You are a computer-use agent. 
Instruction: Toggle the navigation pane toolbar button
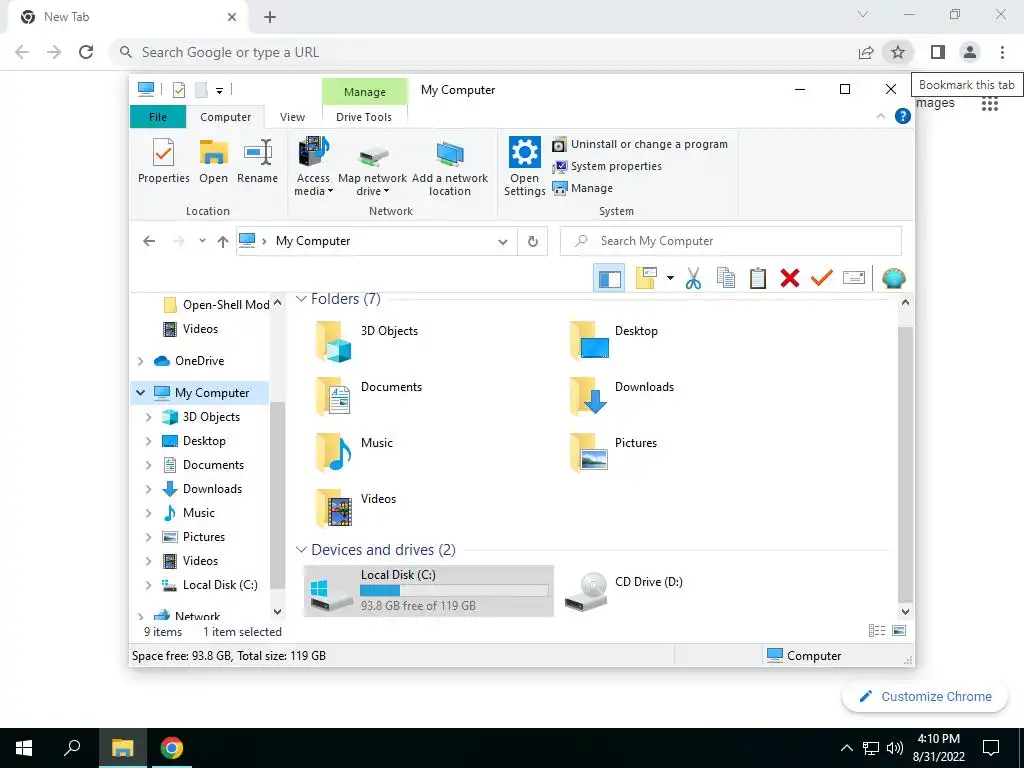609,279
